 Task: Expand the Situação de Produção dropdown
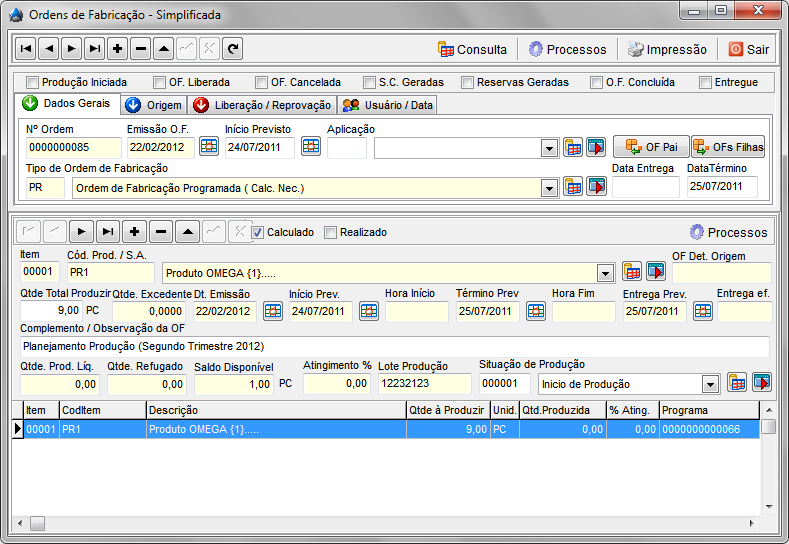710,383
